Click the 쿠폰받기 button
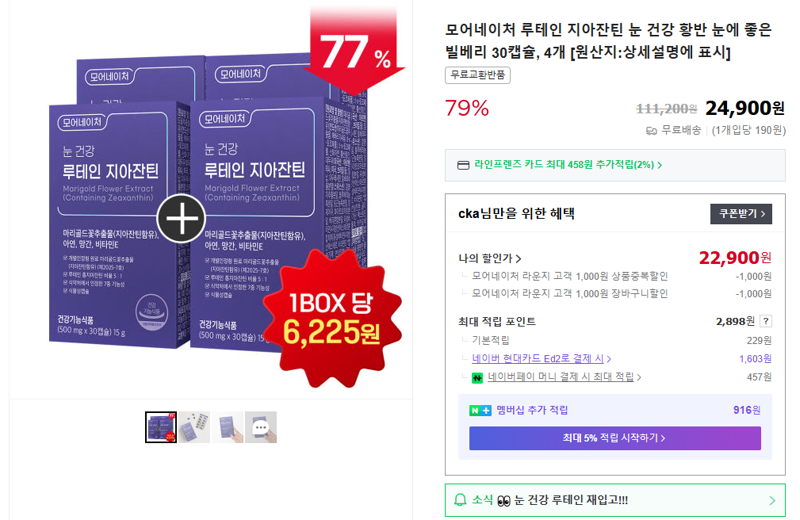This screenshot has width=800, height=520. coord(741,214)
